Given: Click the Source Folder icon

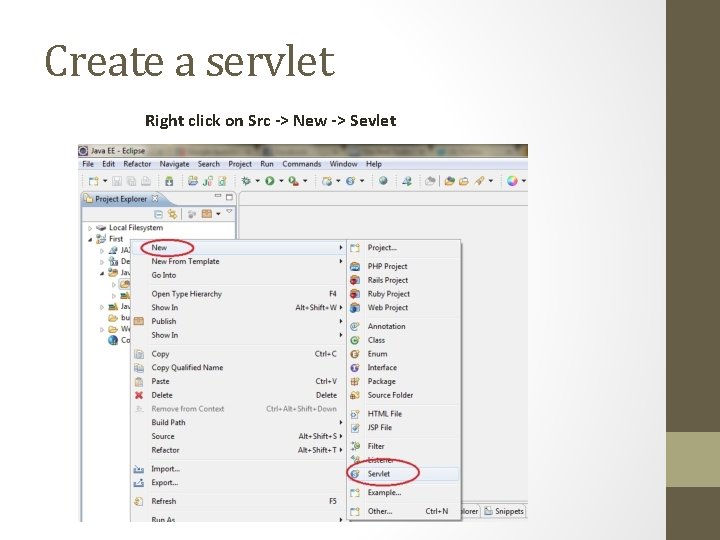Looking at the screenshot, I should 354,395.
